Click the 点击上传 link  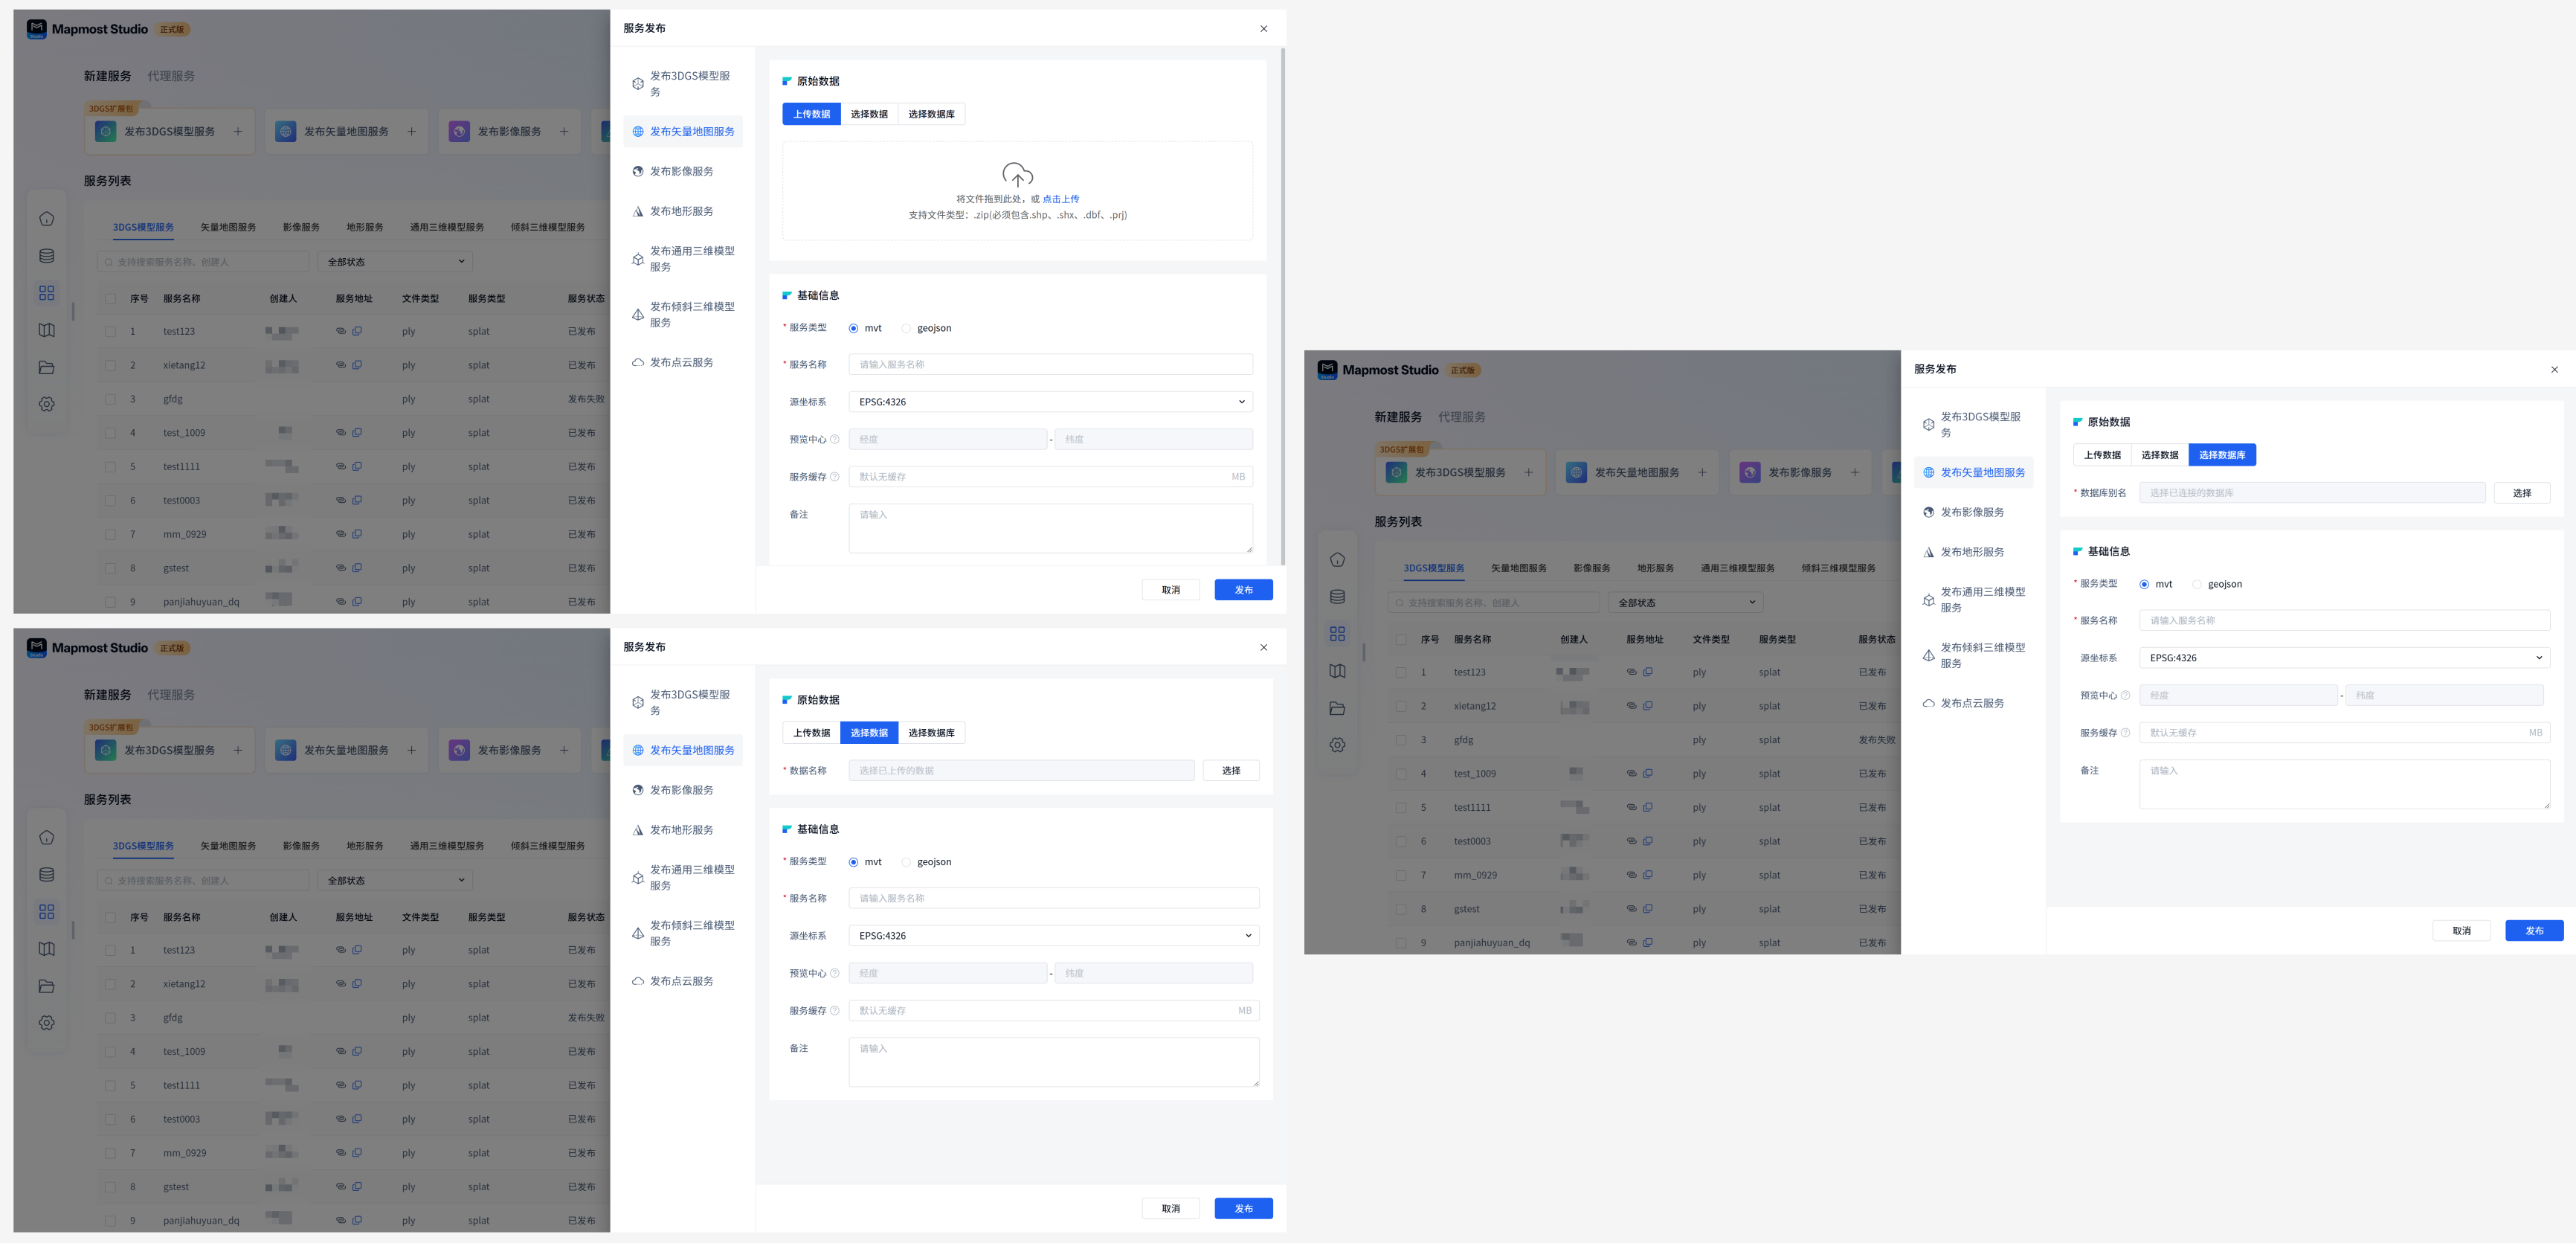[1060, 199]
